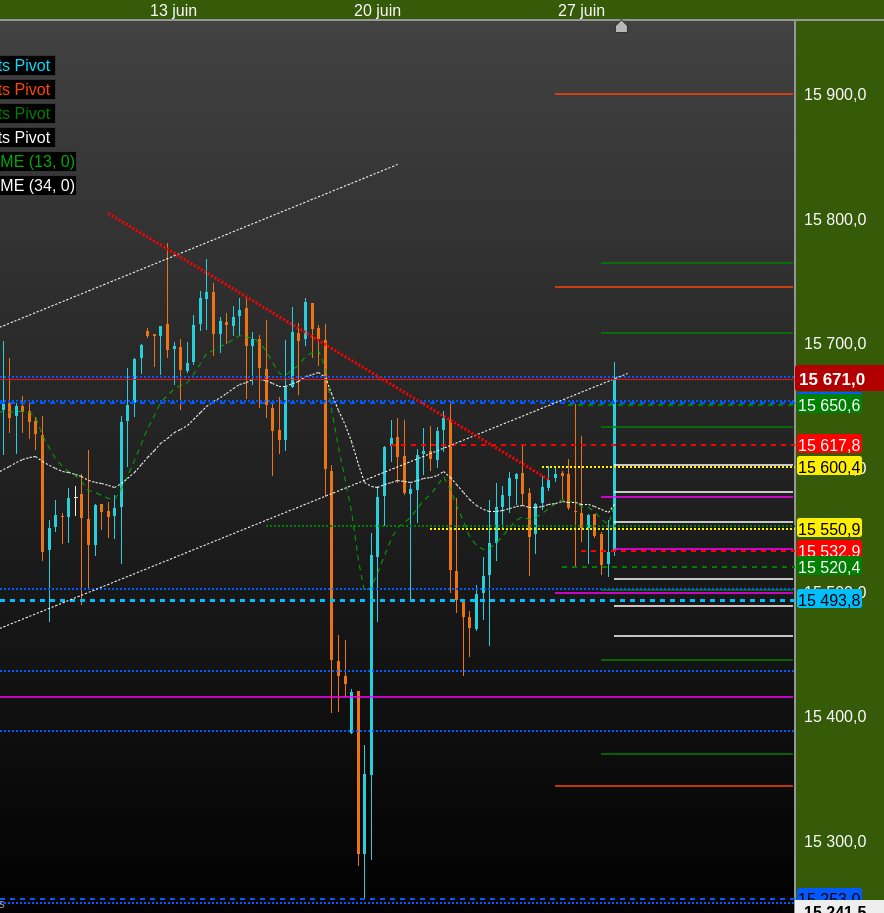
Task: Click the 15 900,0 price scale label
Action: point(835,94)
